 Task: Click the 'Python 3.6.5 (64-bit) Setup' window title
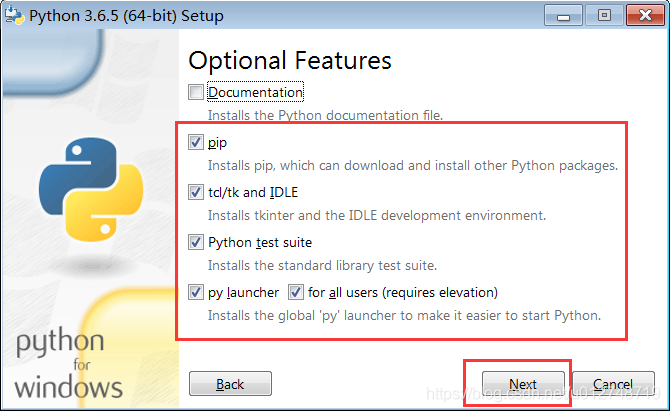126,16
